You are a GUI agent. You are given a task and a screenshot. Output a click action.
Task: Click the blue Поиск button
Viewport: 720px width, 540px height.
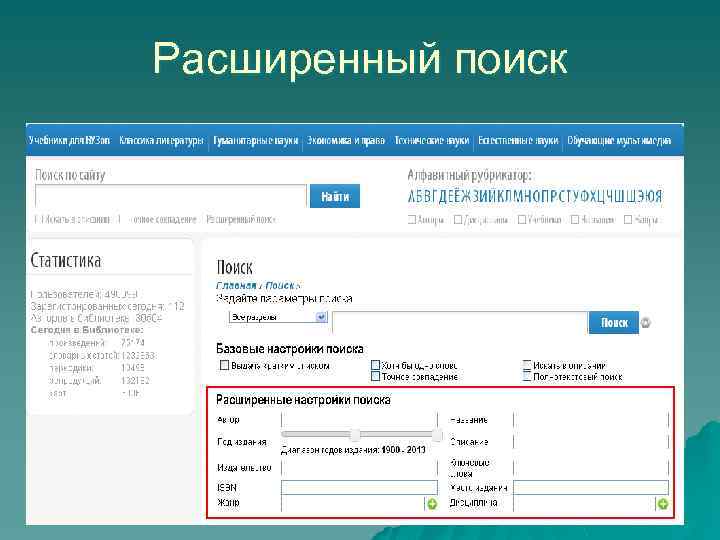(613, 323)
